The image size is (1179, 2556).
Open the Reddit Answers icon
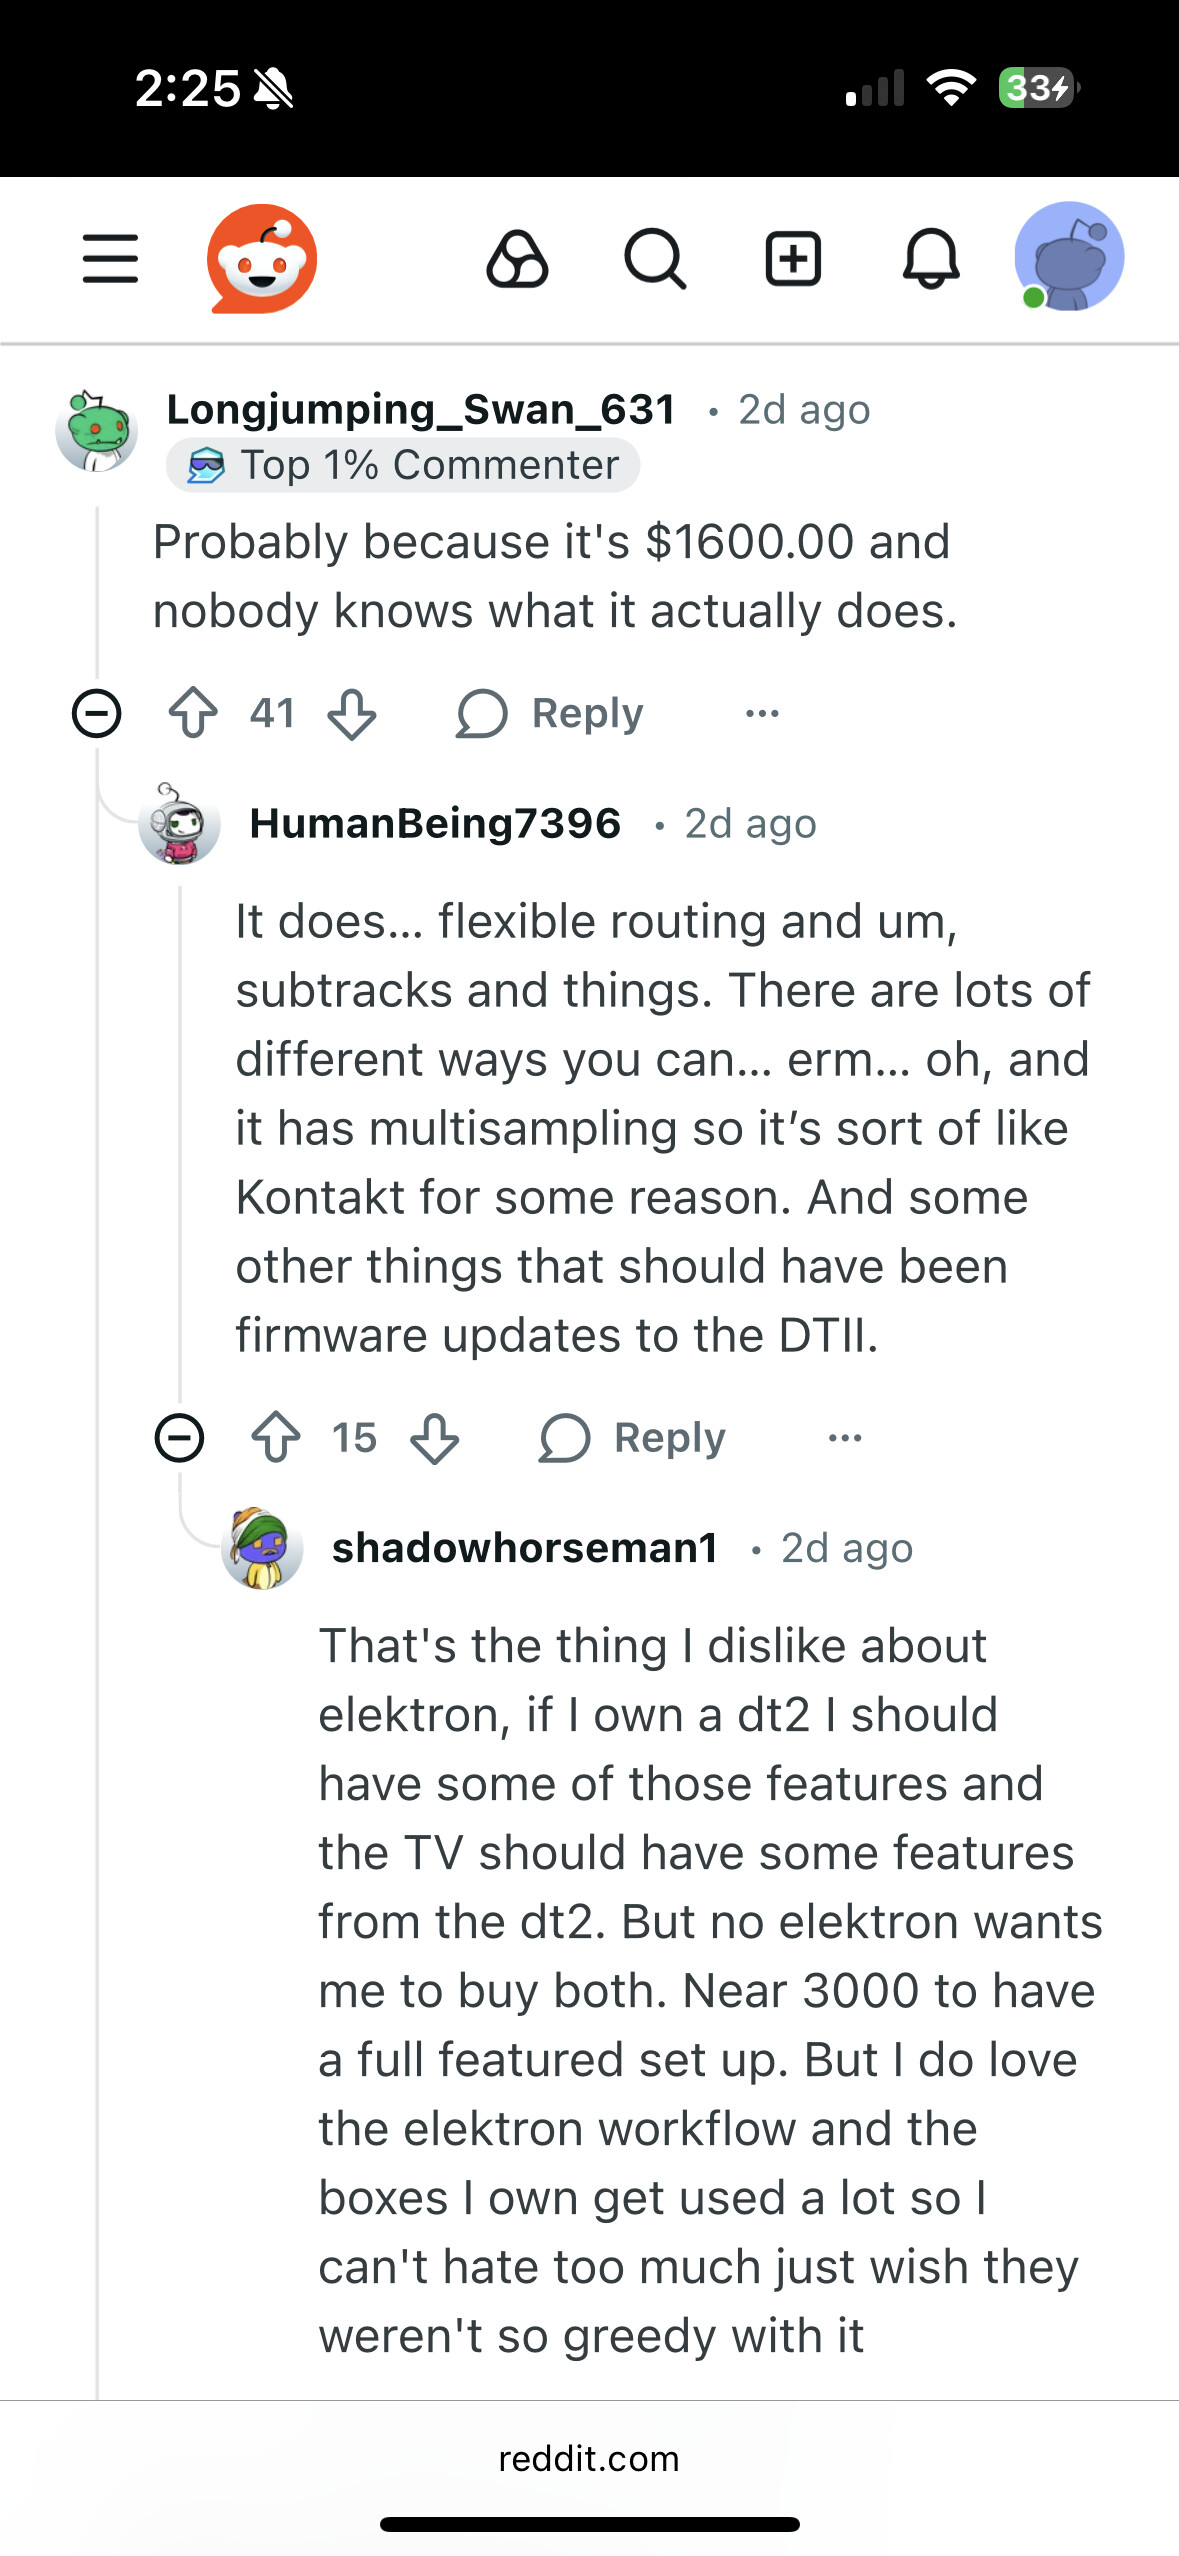click(x=517, y=259)
